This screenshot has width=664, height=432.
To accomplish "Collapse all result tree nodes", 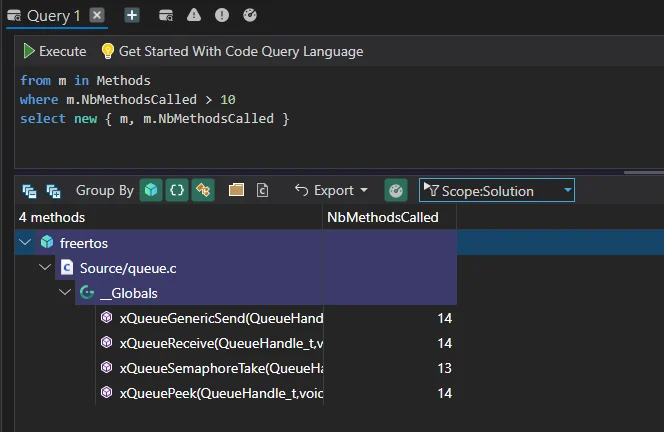I will click(29, 191).
